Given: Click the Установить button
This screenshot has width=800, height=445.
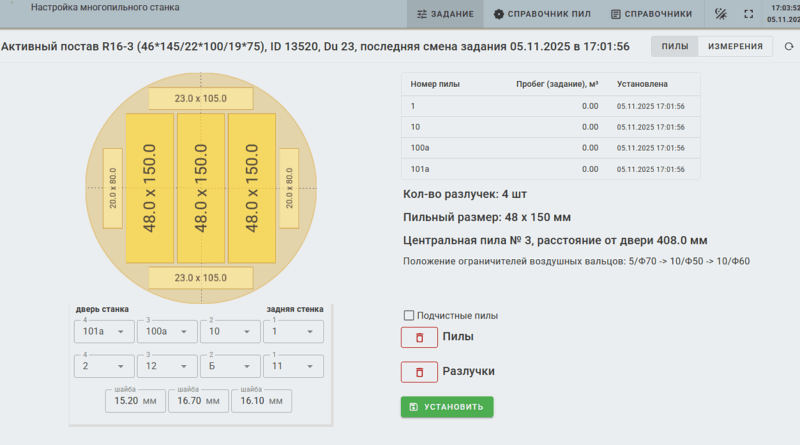Looking at the screenshot, I should (x=447, y=407).
